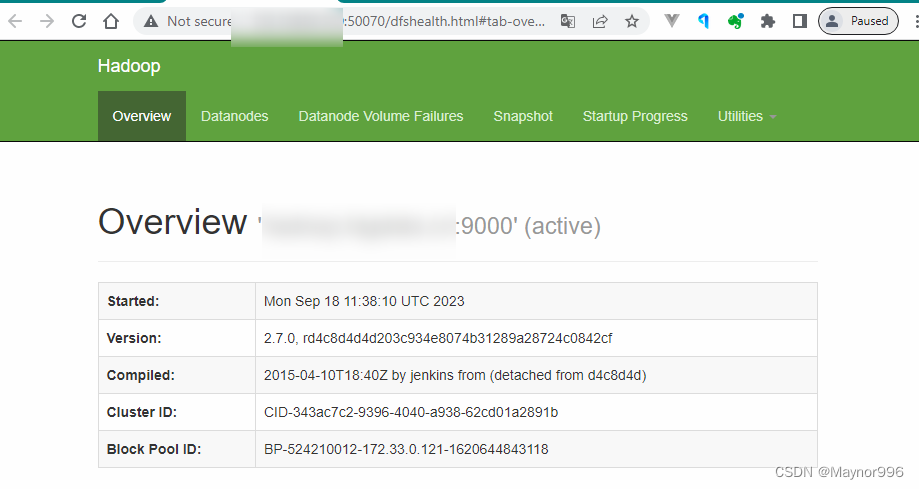This screenshot has width=919, height=489.
Task: Select the version value '2.7.0, rd4c8d4d...'
Action: (438, 338)
